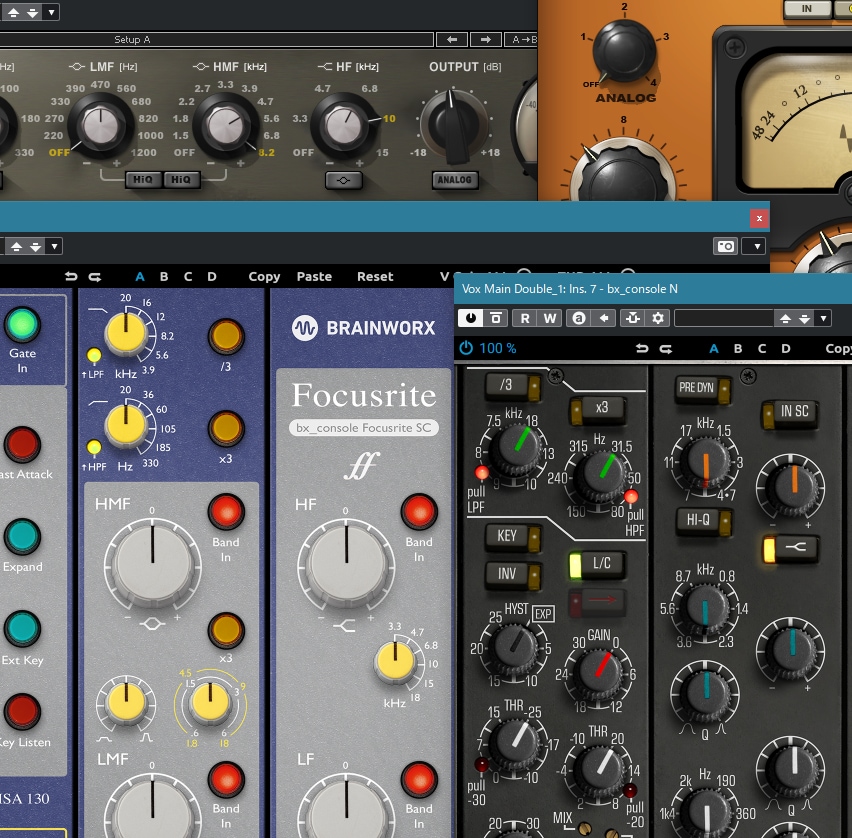This screenshot has width=852, height=838.
Task: Click next setup right arrow in EQ plugin
Action: [x=485, y=40]
